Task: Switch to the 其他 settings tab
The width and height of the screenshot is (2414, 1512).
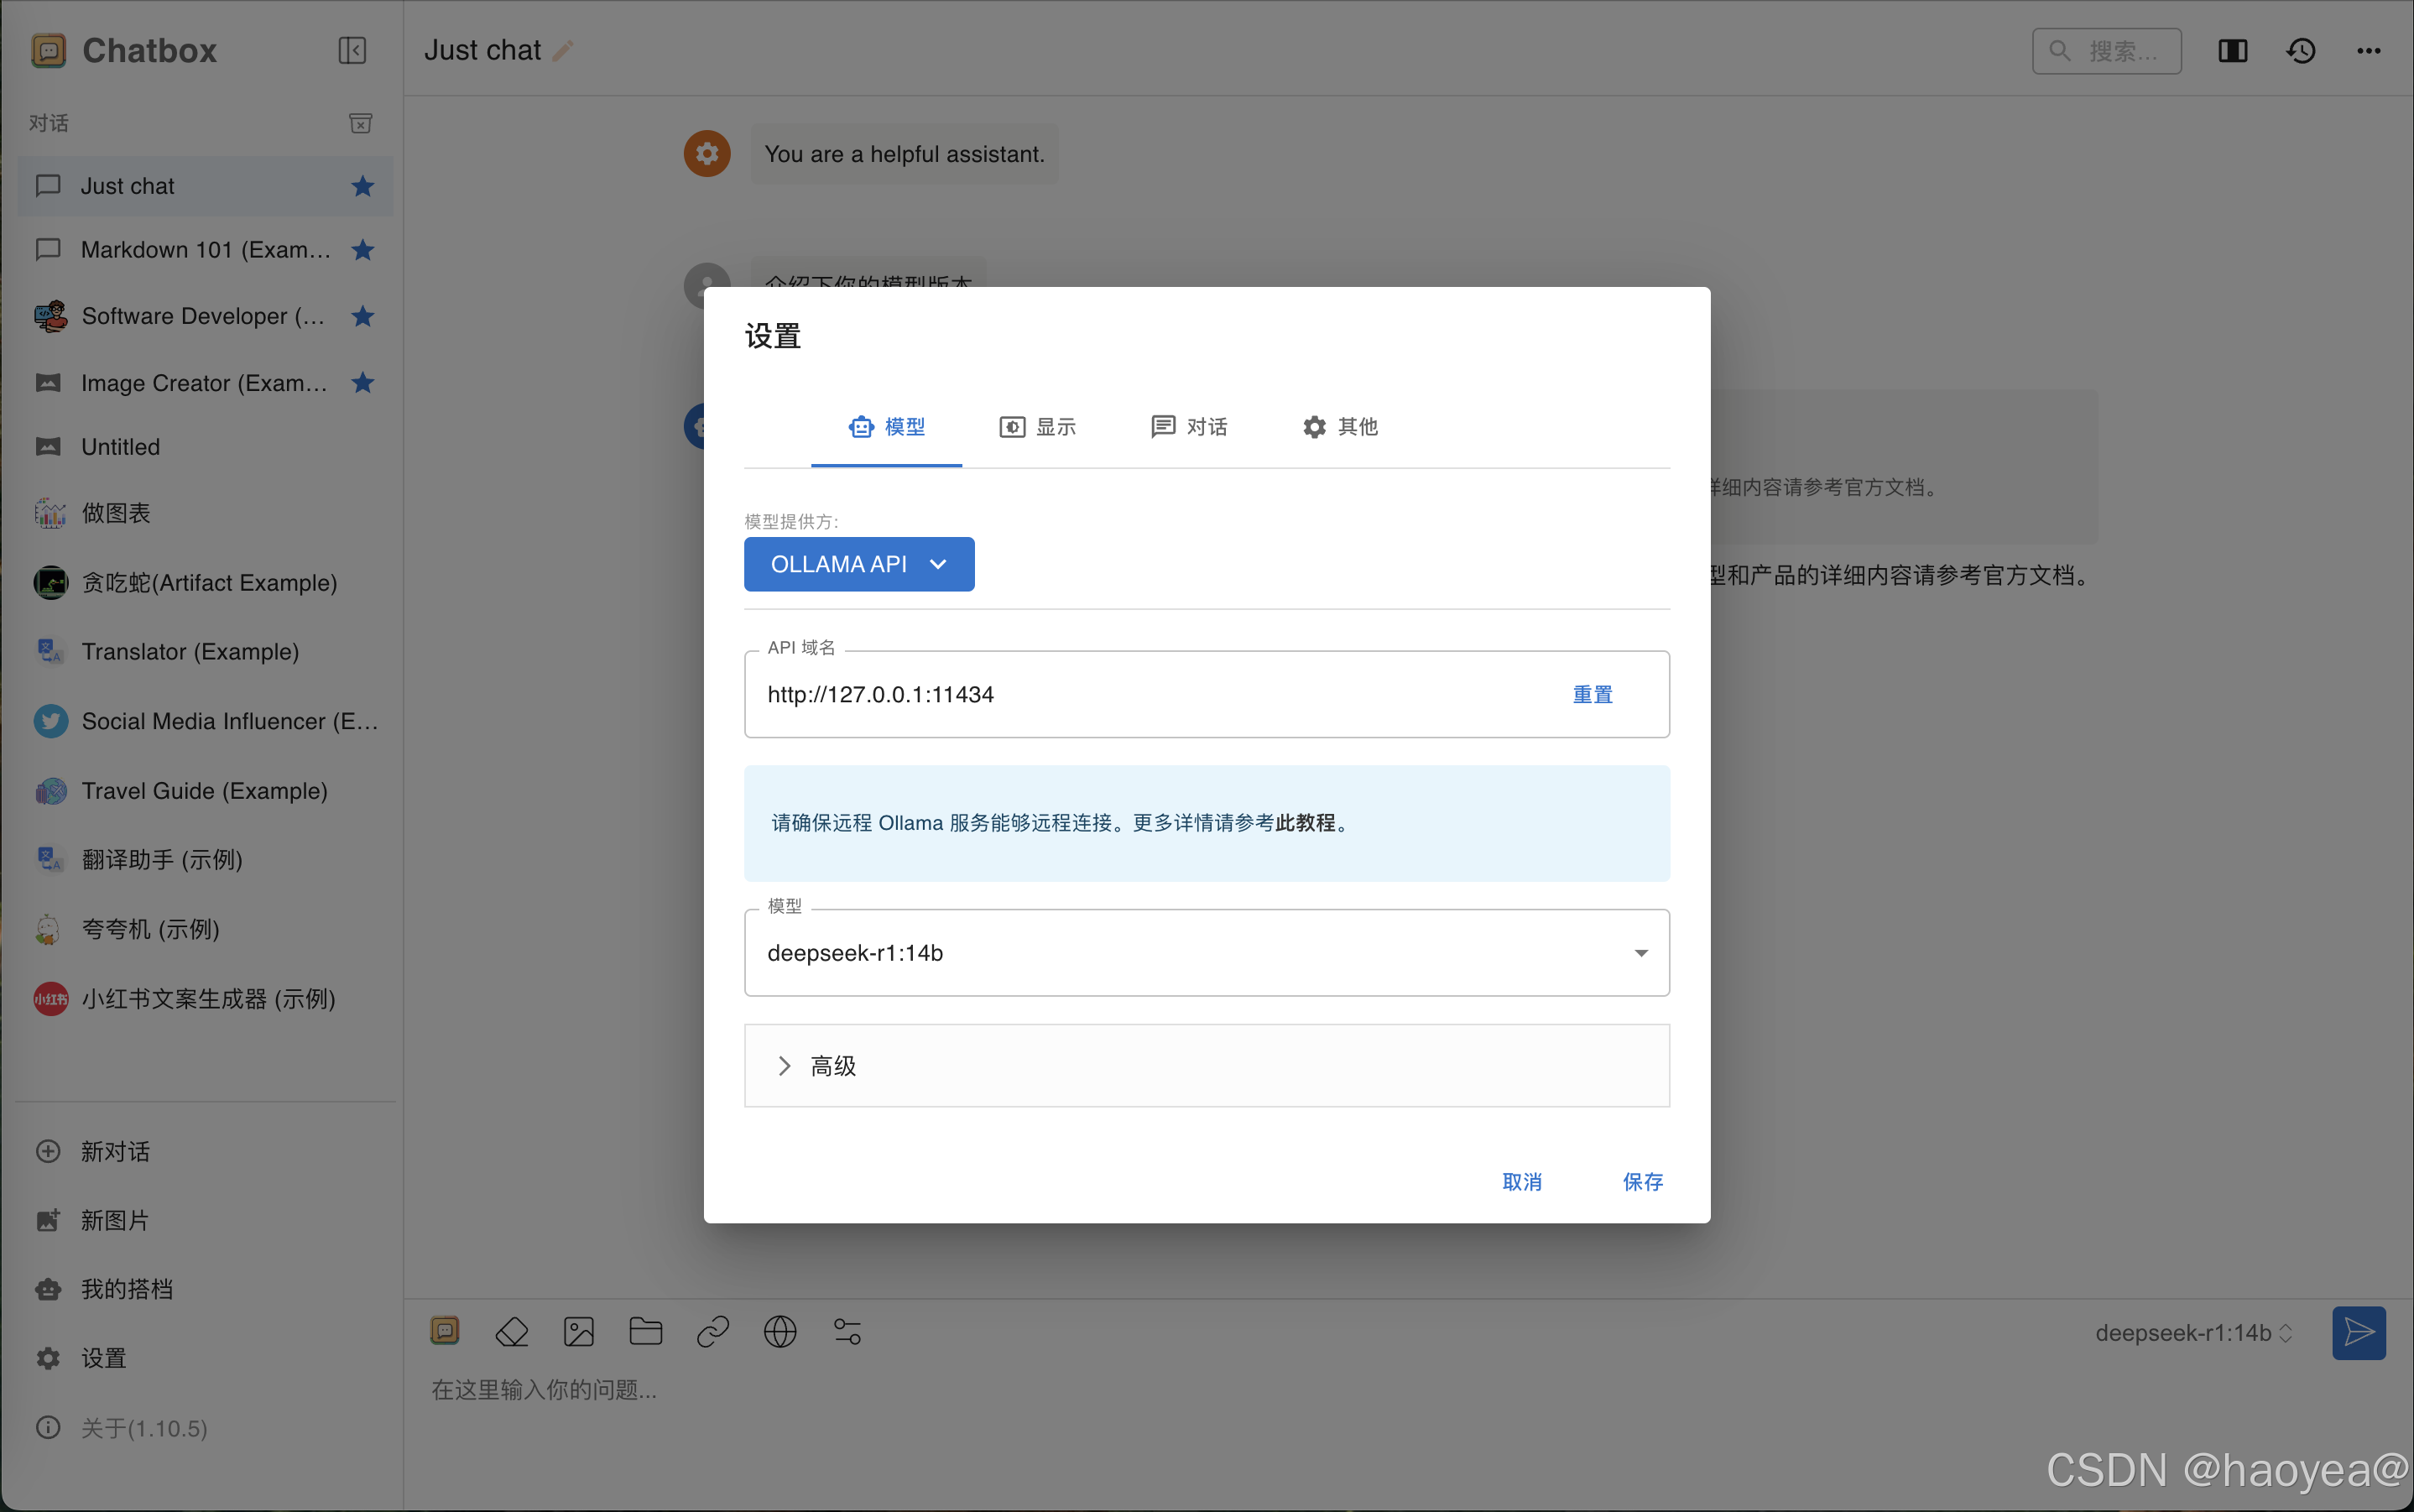Action: tap(1340, 427)
